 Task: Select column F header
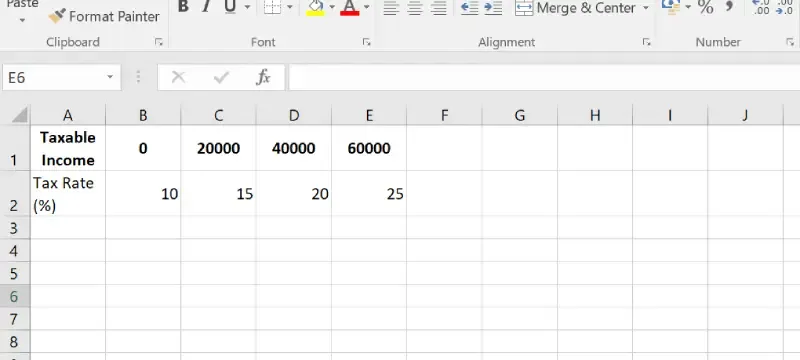coord(444,116)
